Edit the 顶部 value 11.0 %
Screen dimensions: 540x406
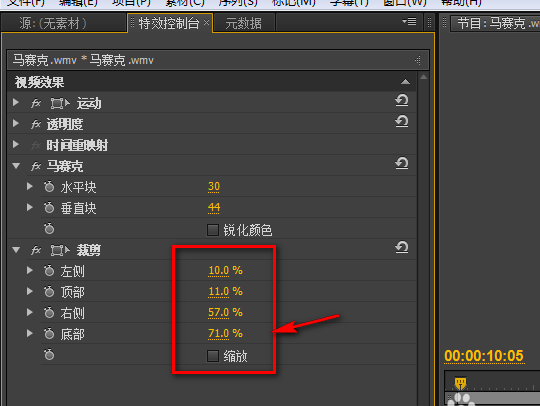click(x=225, y=292)
